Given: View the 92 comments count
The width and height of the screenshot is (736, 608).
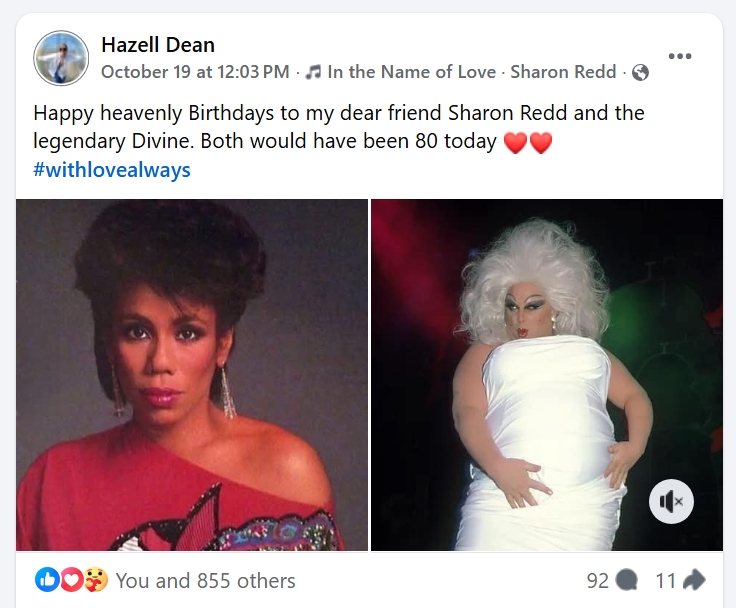Looking at the screenshot, I should [x=598, y=580].
